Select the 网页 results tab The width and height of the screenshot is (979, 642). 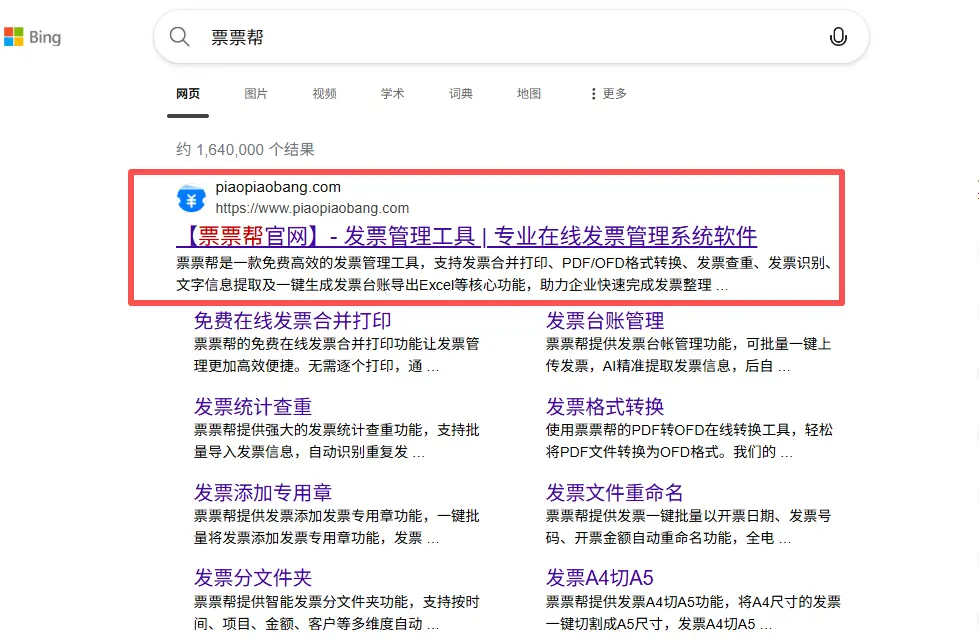tap(188, 93)
